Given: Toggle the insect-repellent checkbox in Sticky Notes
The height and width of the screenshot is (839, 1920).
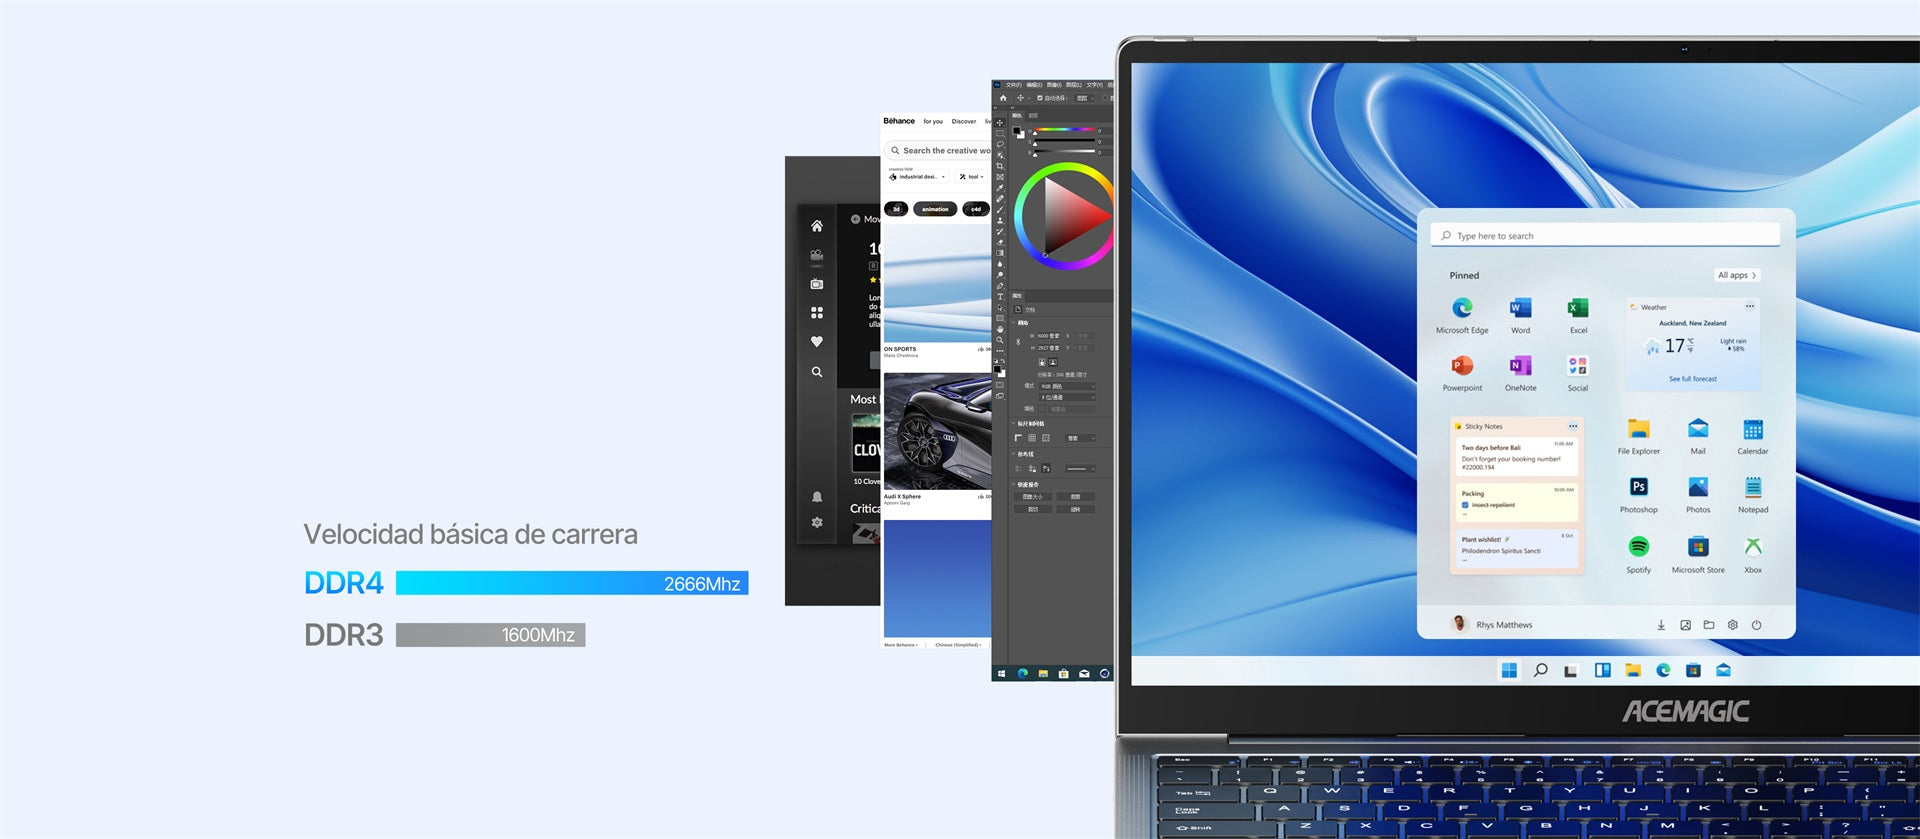Looking at the screenshot, I should [x=1465, y=505].
